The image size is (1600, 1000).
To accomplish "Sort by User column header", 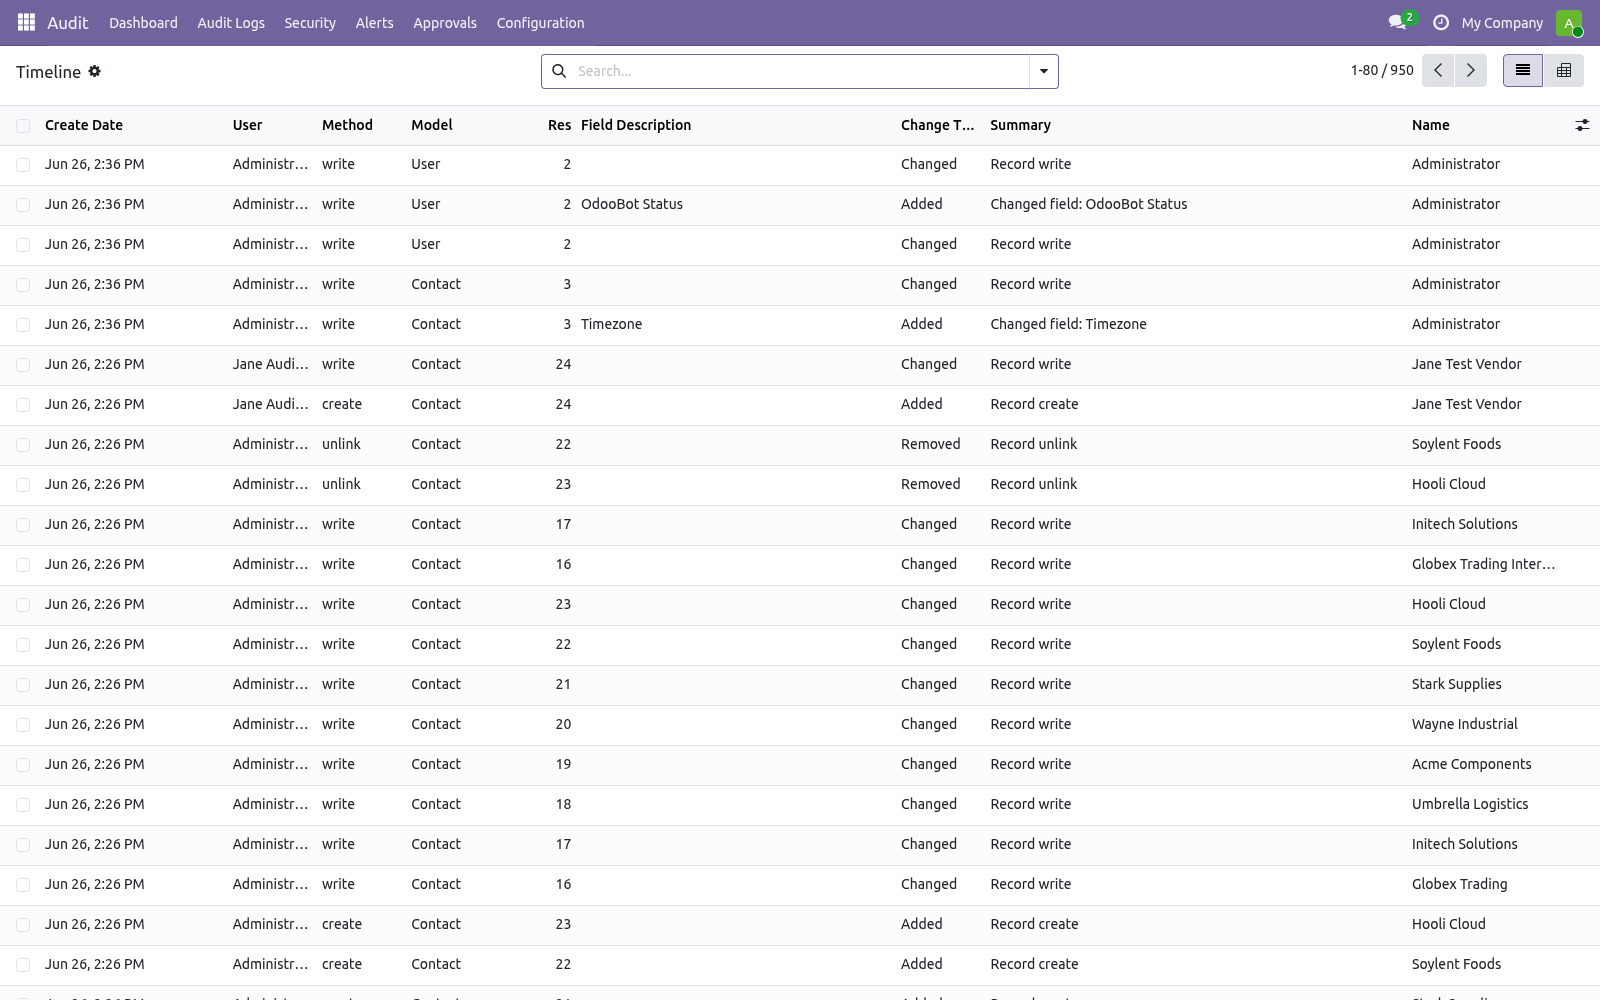I will 247,125.
